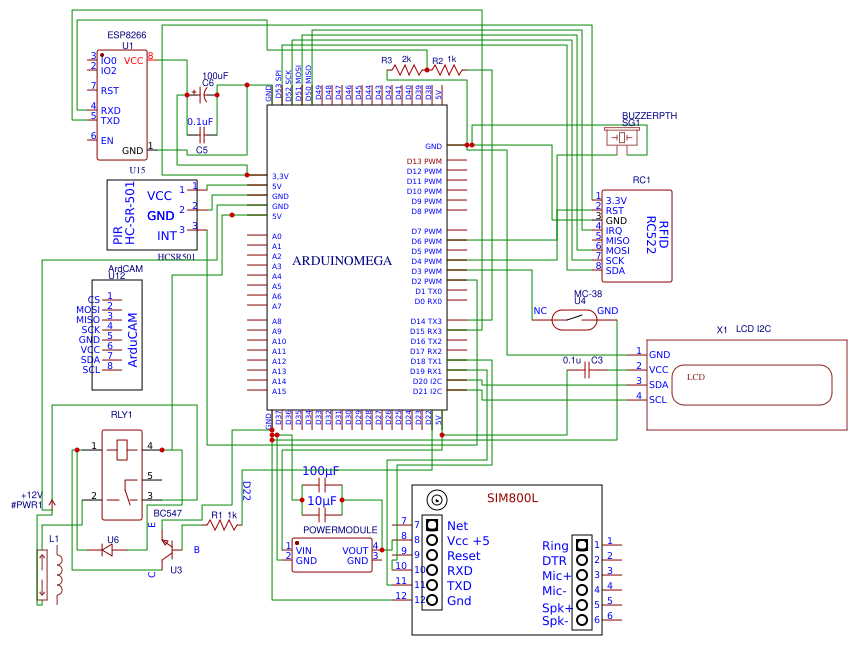
Task: Click the red VCC label on ESP8266
Action: point(133,61)
